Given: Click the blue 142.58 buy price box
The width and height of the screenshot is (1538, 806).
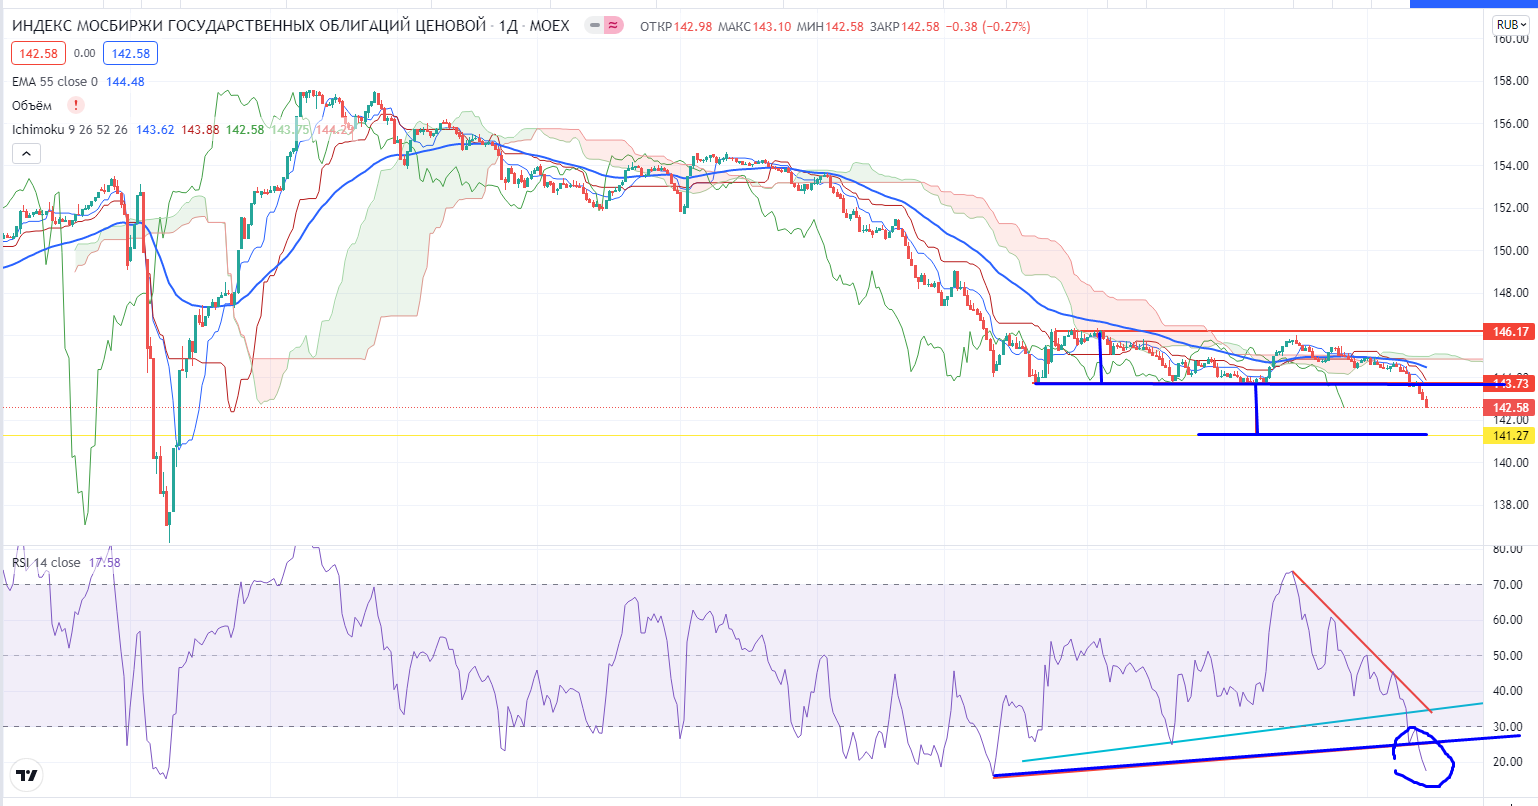Looking at the screenshot, I should pos(130,54).
